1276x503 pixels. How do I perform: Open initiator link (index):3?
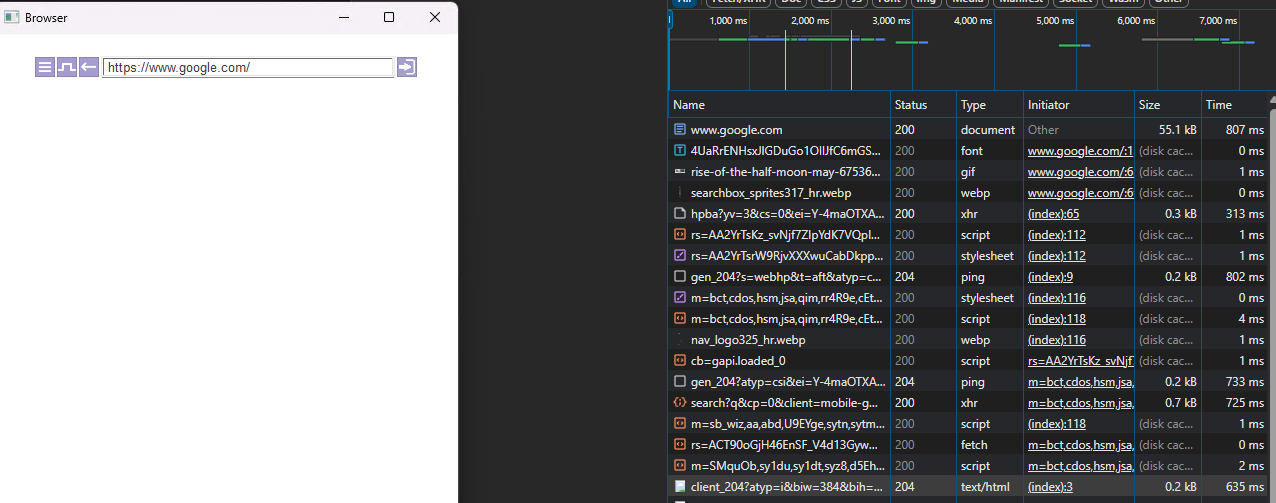point(1050,487)
